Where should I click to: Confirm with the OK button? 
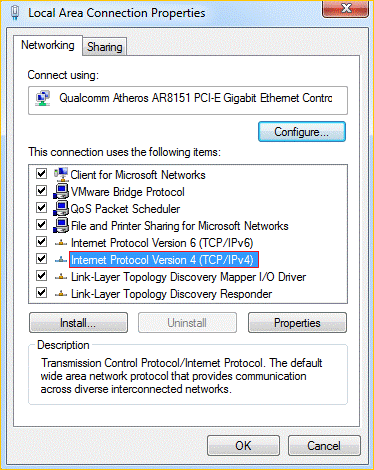243,446
